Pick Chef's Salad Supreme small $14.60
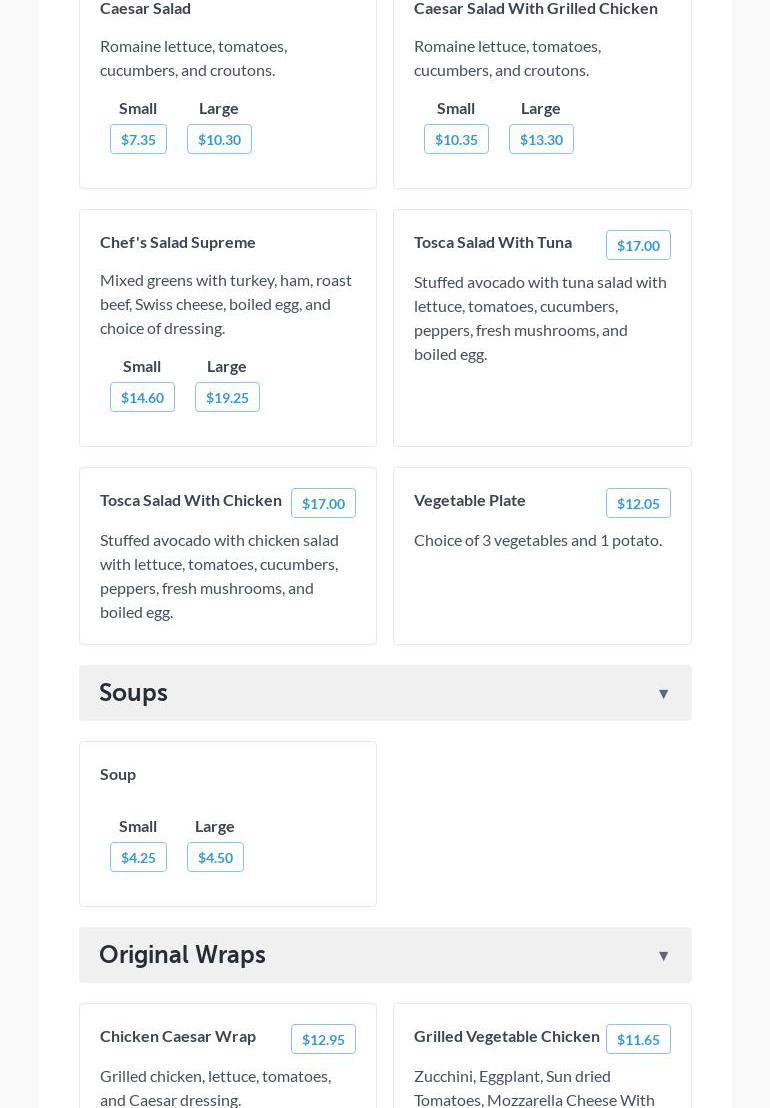The image size is (770, 1108). [142, 397]
